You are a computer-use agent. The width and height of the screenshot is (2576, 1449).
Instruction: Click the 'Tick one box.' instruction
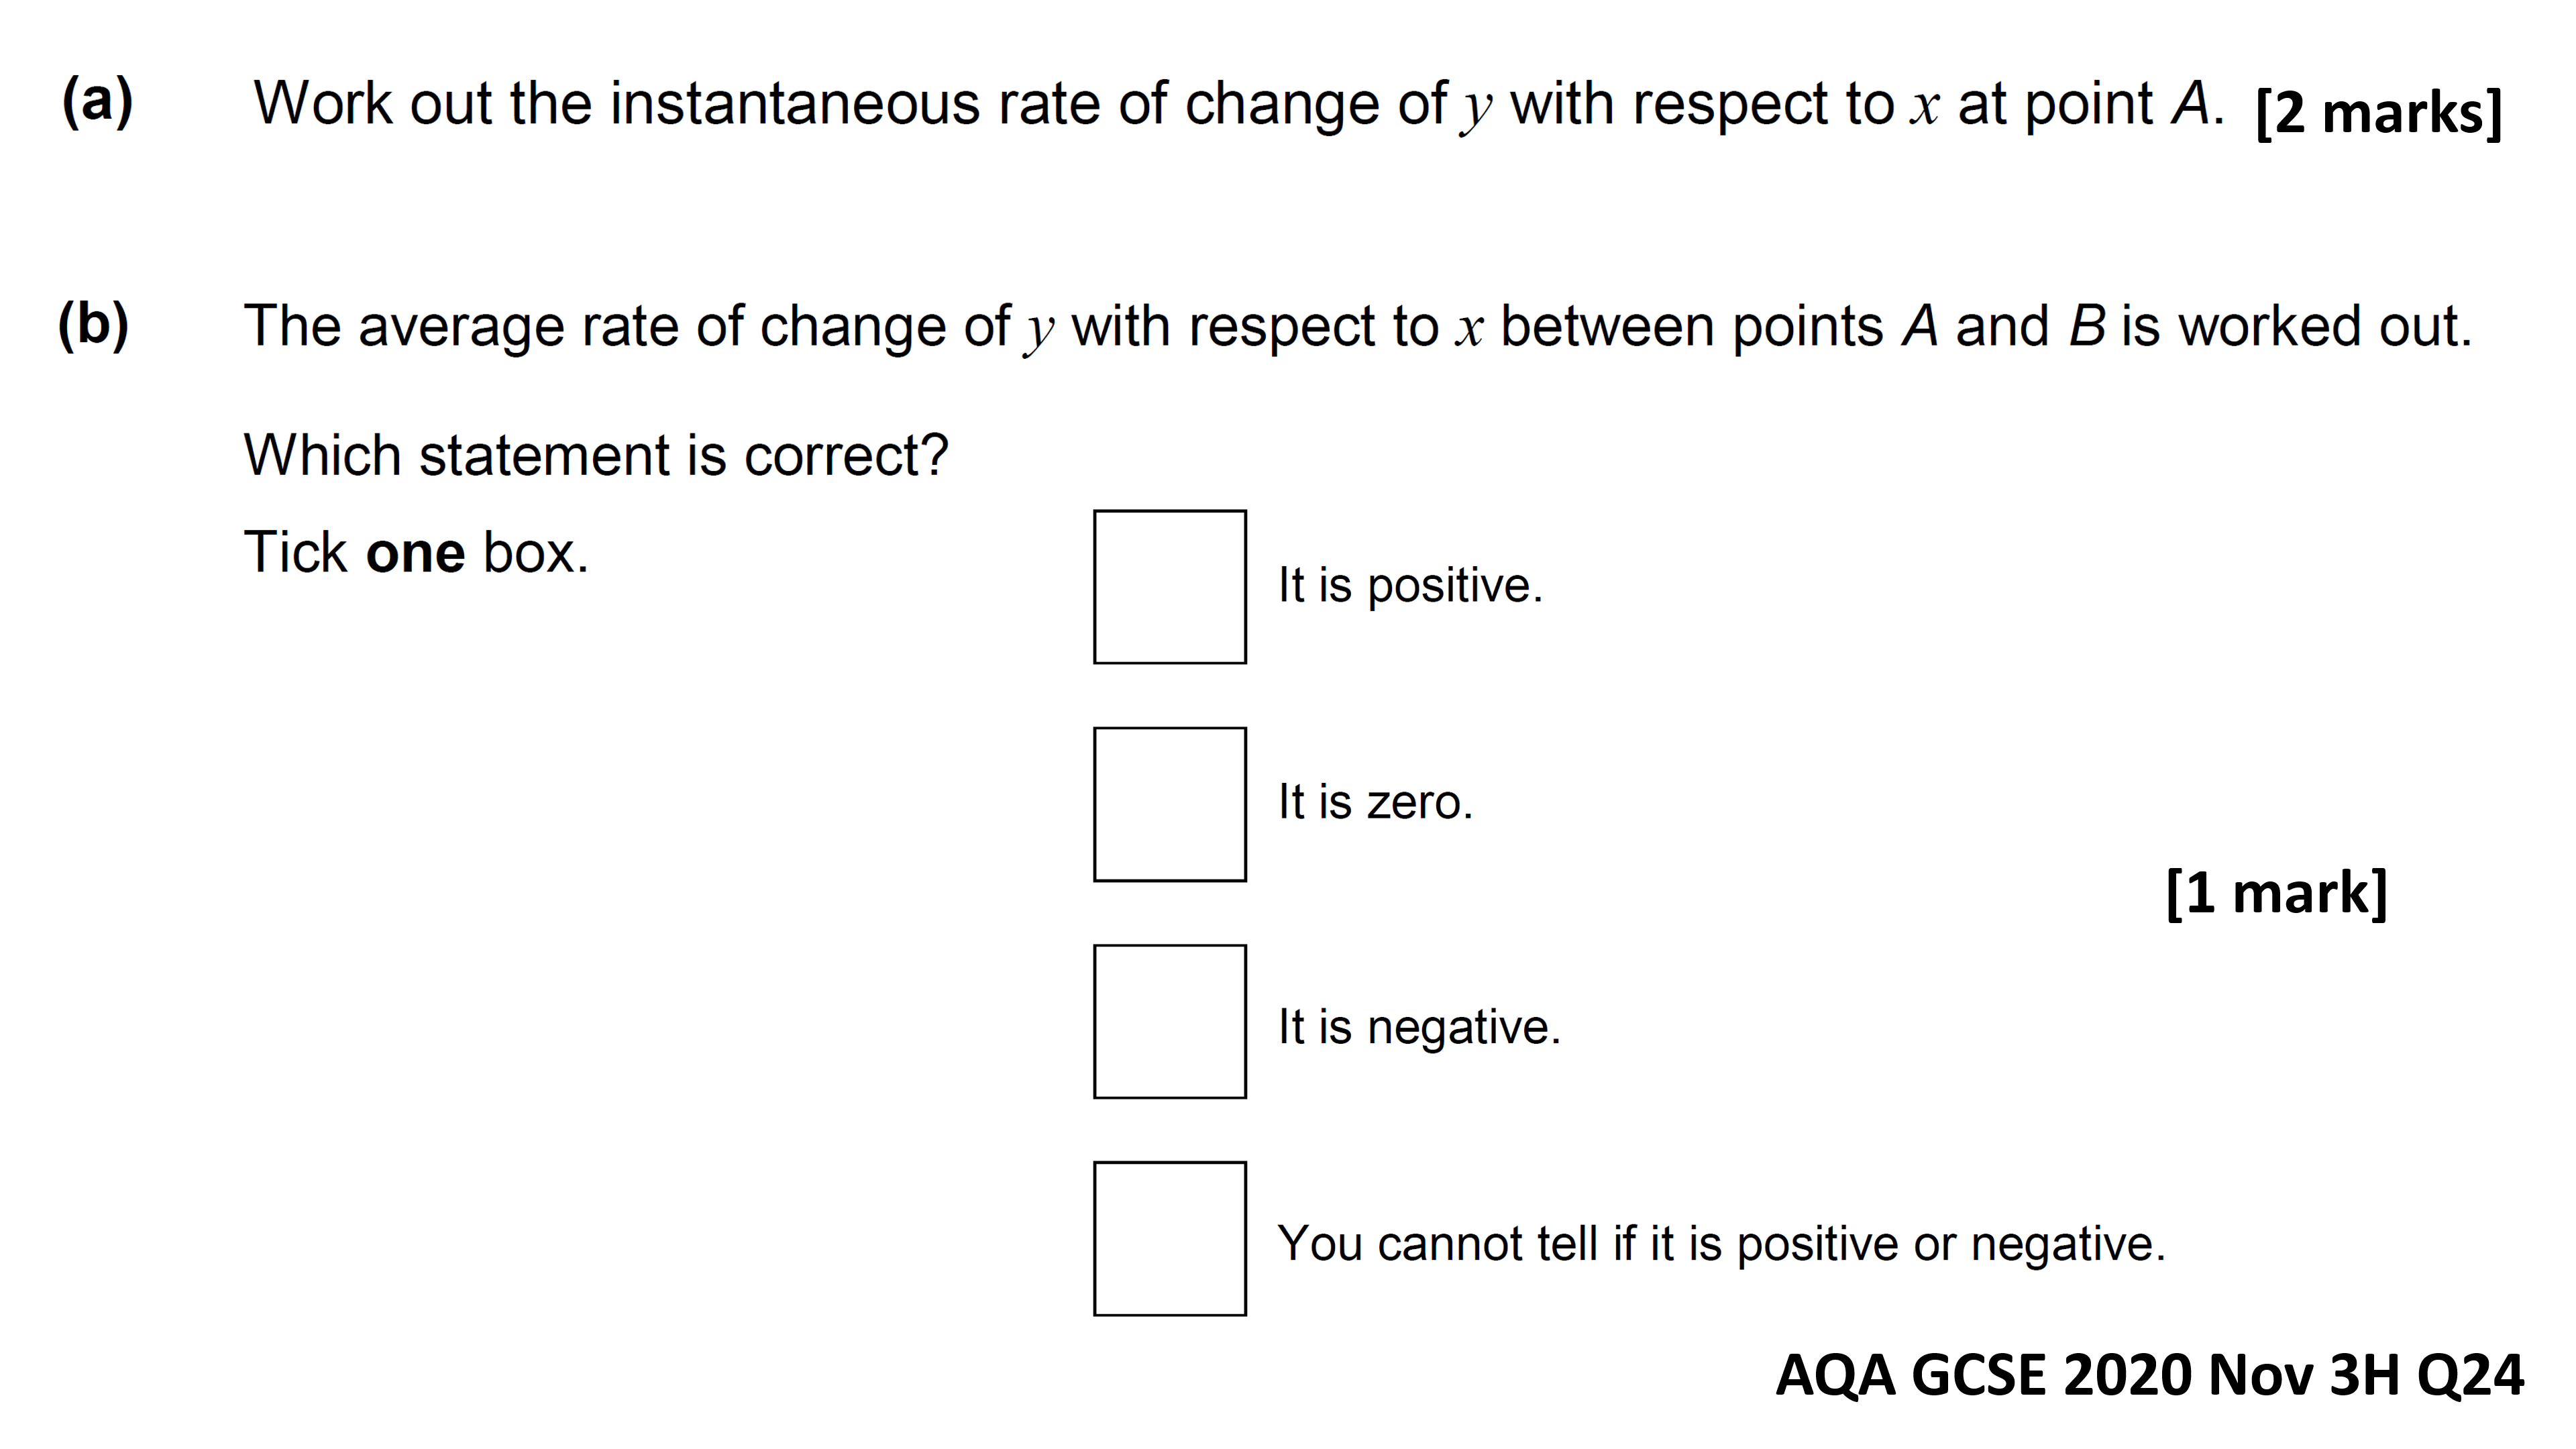coord(416,552)
